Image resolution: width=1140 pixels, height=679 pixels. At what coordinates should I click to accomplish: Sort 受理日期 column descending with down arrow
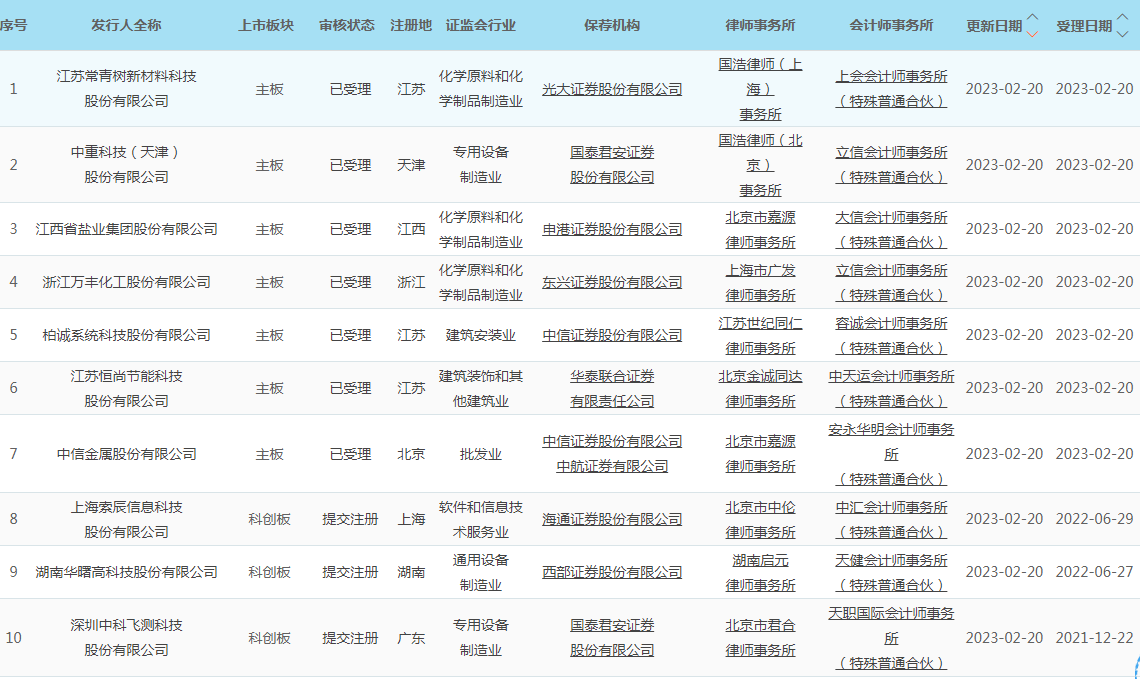point(1122,33)
